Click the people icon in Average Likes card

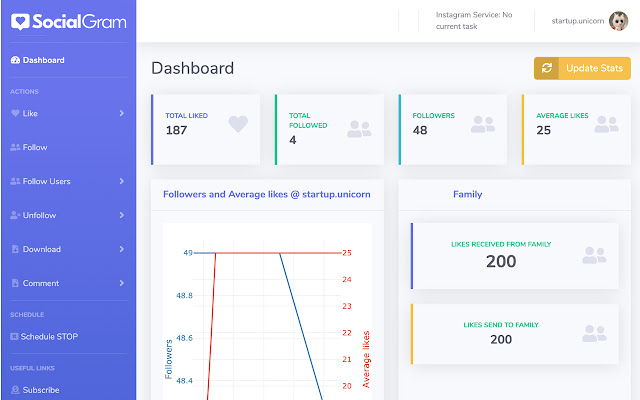pyautogui.click(x=606, y=124)
